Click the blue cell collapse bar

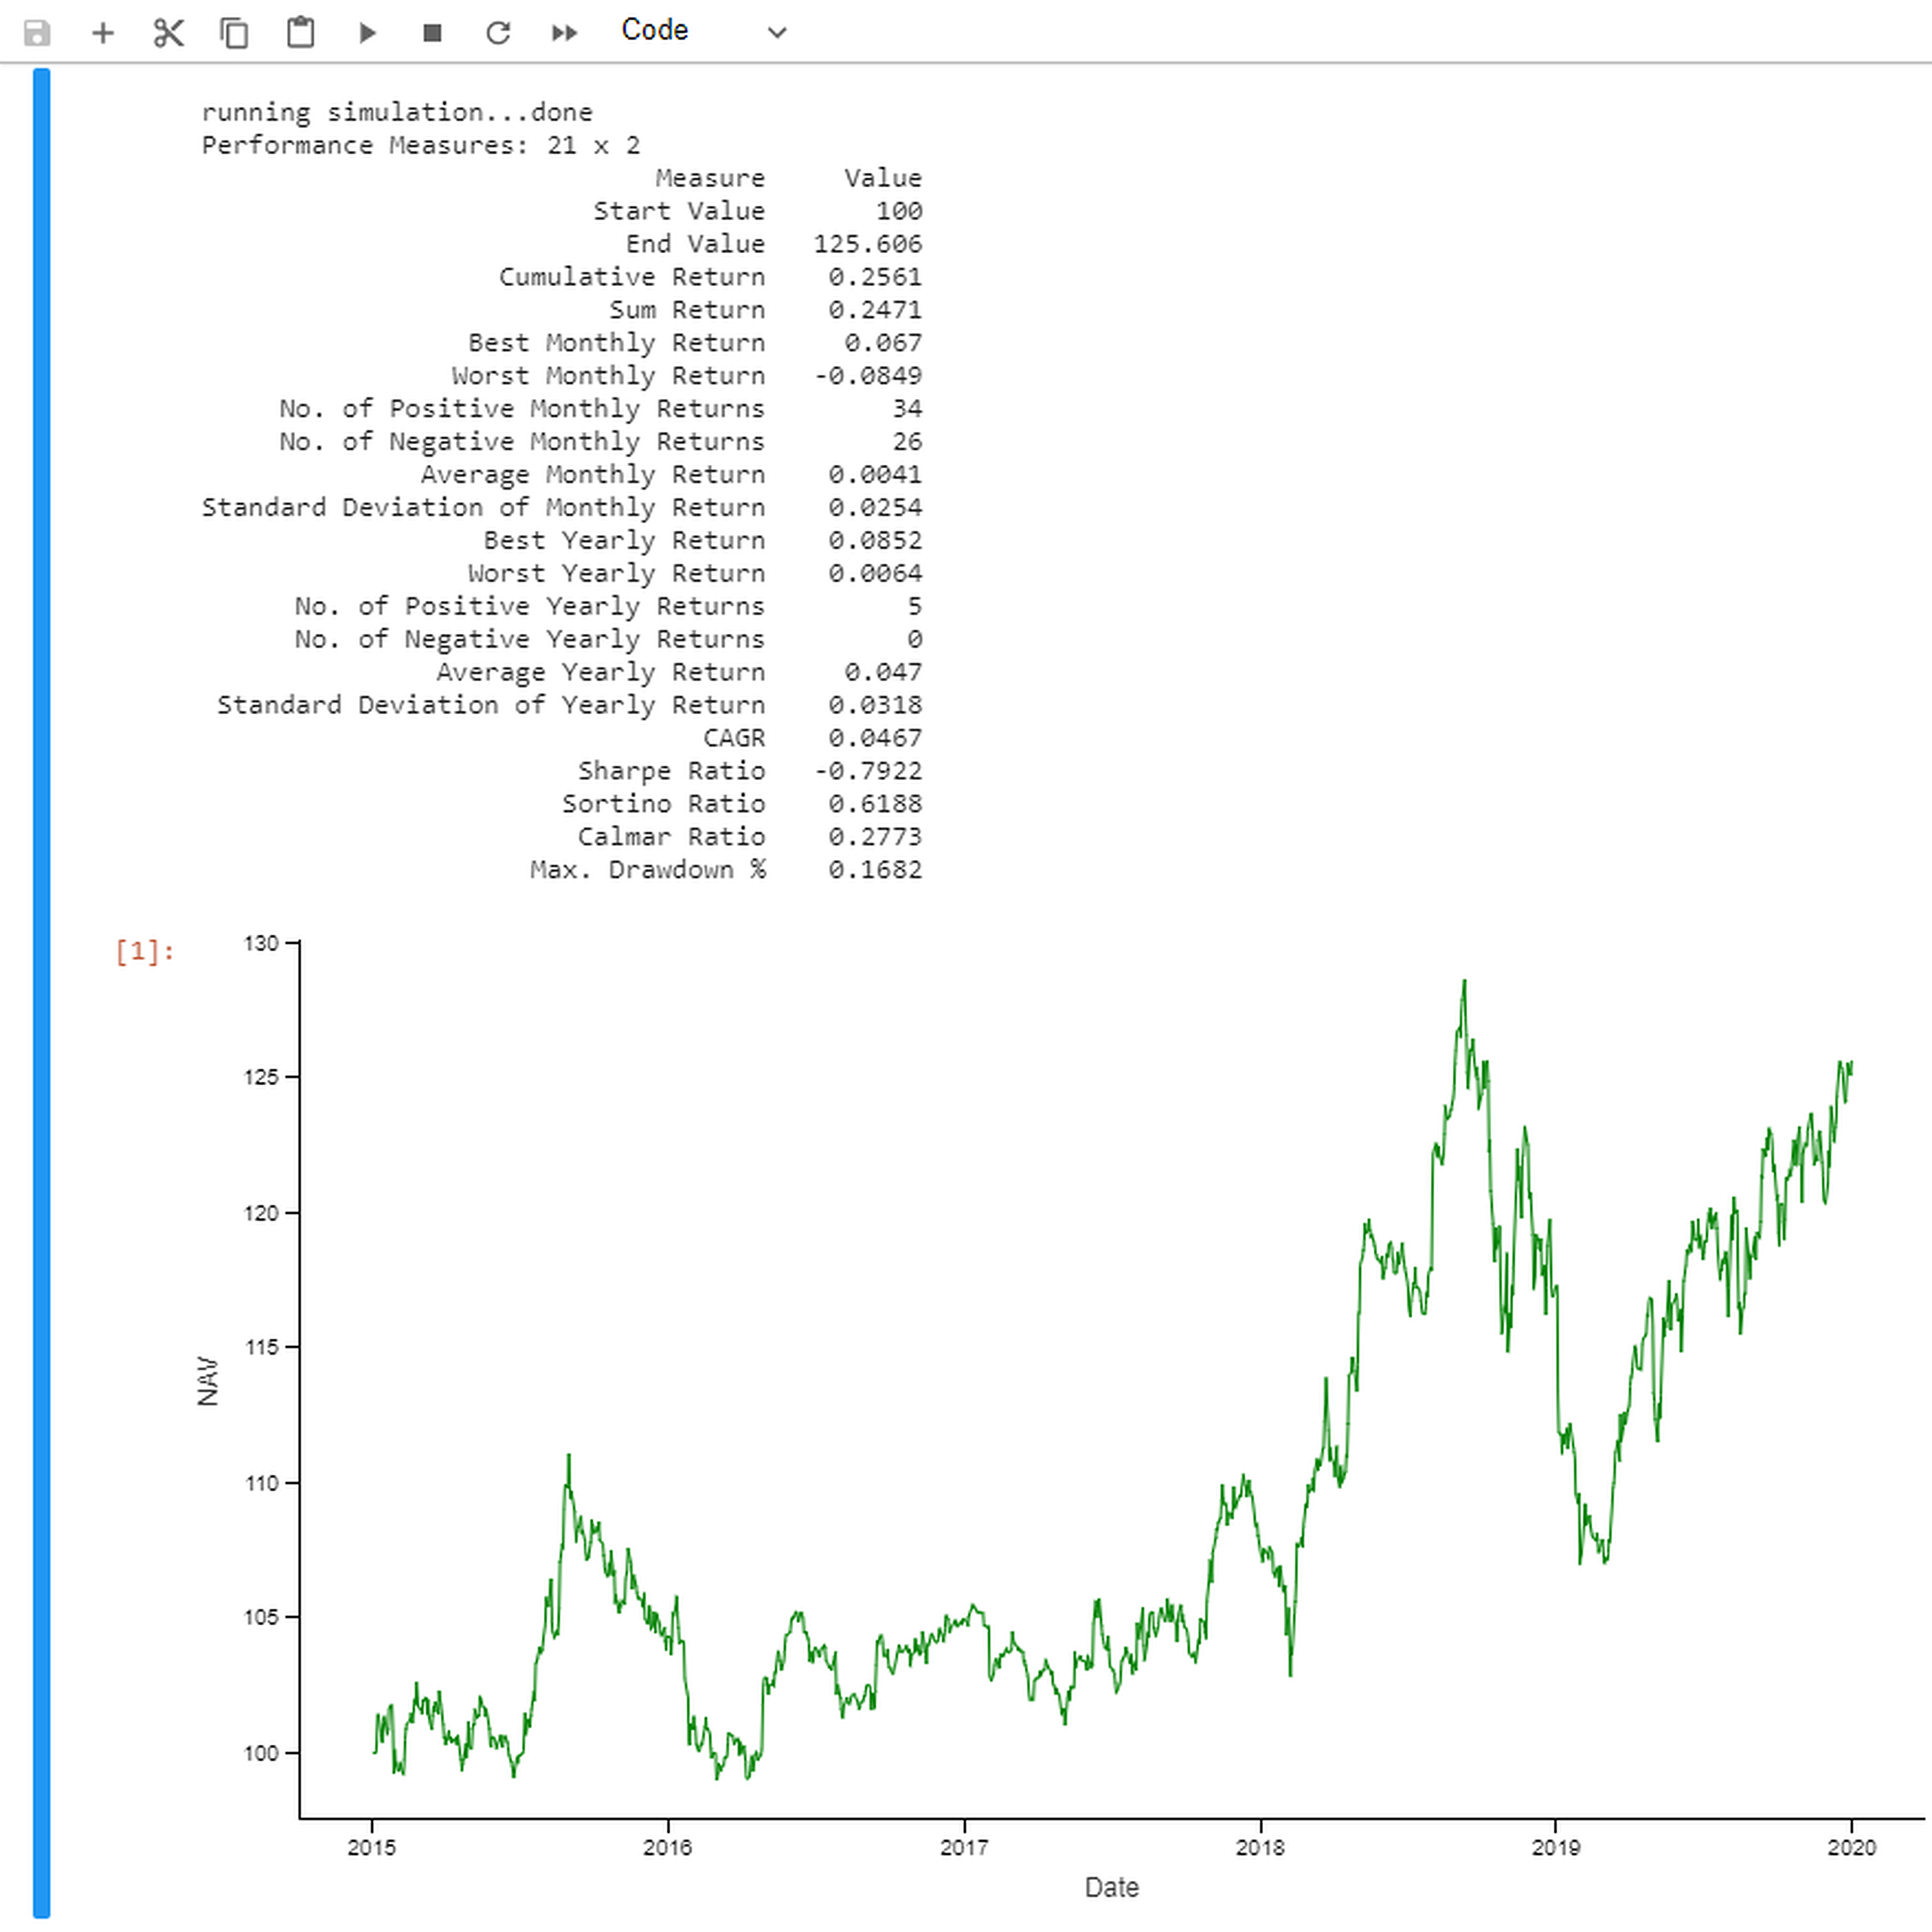tap(41, 993)
